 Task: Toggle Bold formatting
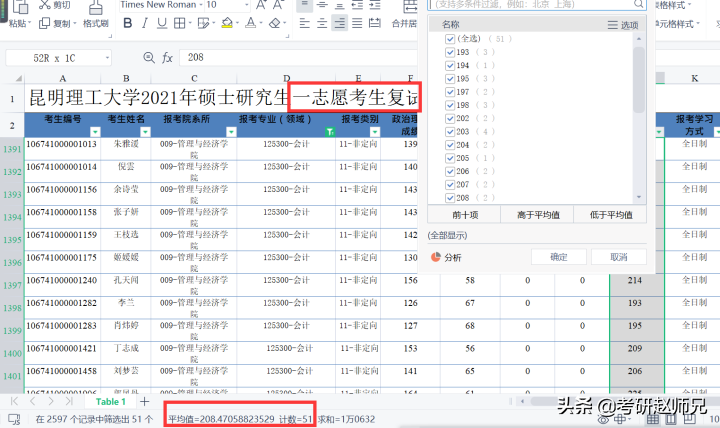(128, 23)
